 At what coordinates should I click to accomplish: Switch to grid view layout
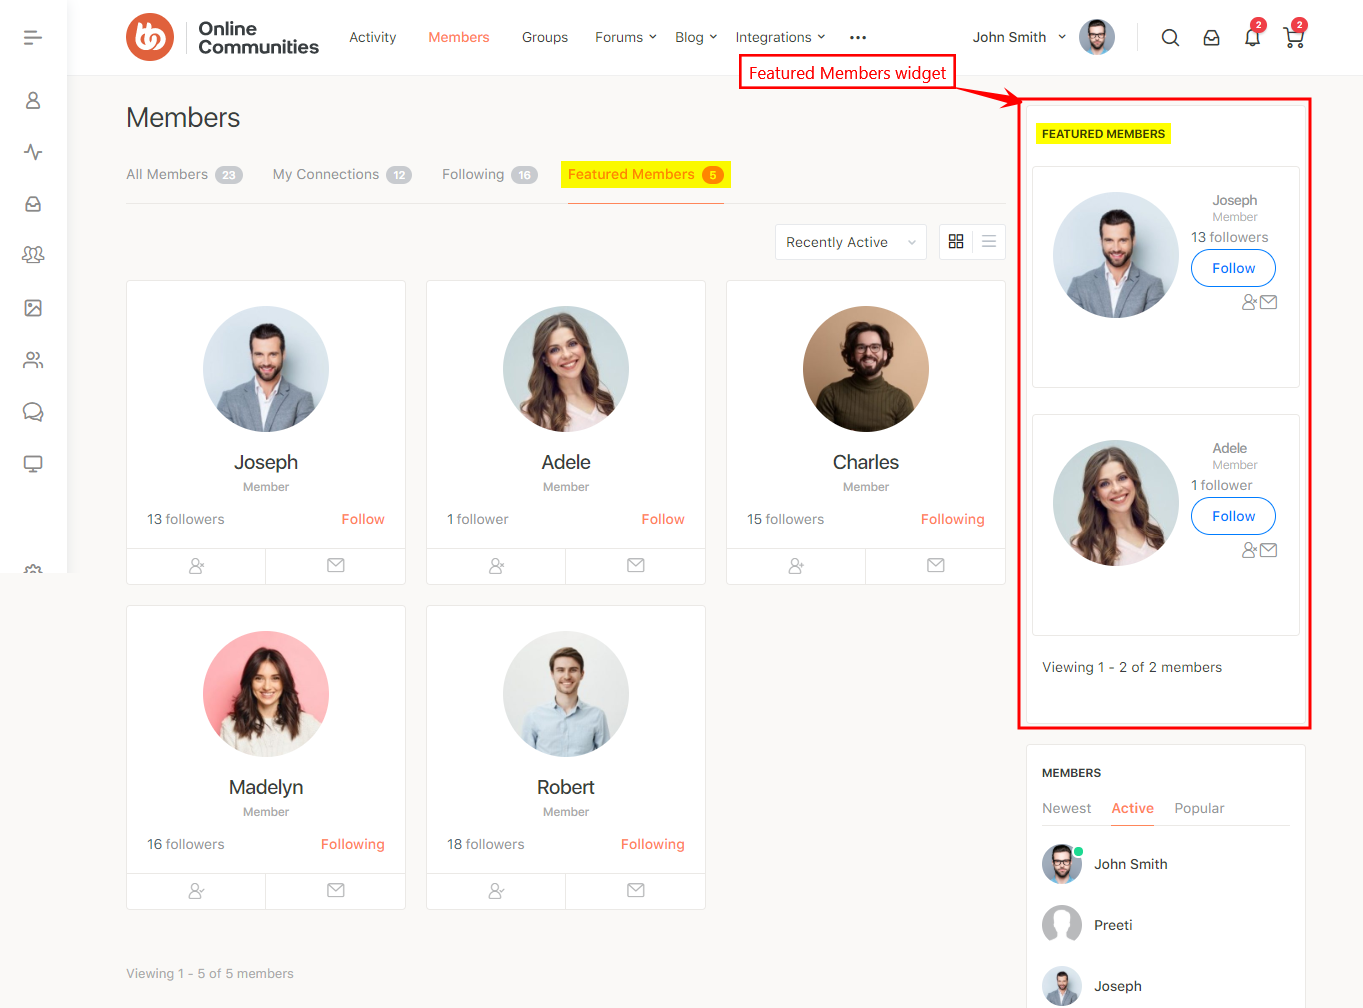(956, 242)
